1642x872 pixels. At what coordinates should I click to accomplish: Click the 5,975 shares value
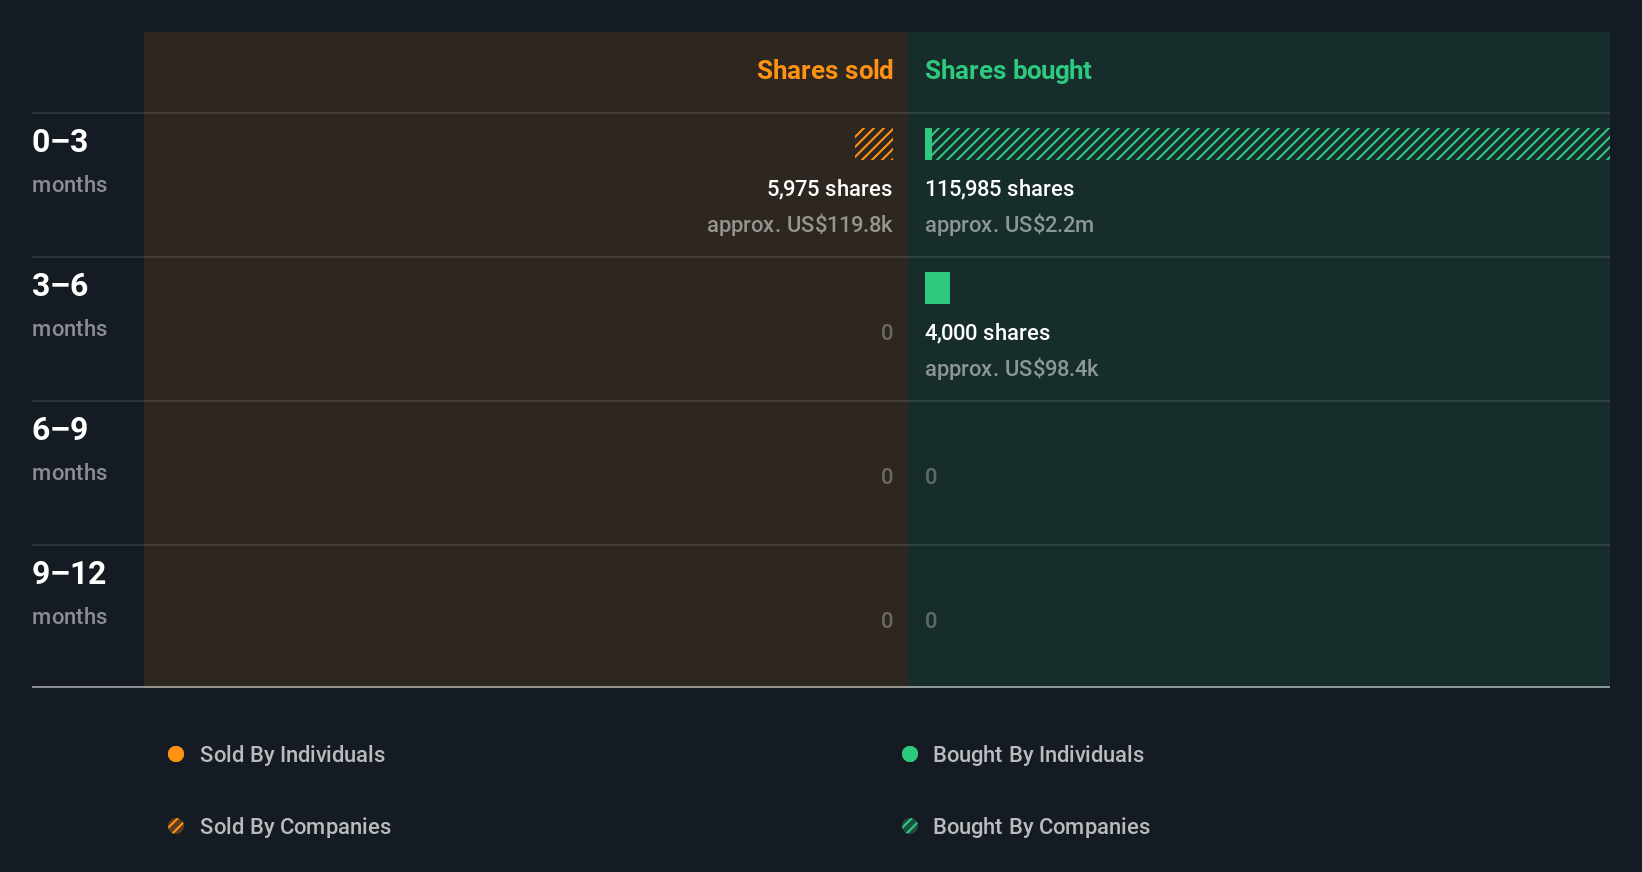[x=829, y=188]
